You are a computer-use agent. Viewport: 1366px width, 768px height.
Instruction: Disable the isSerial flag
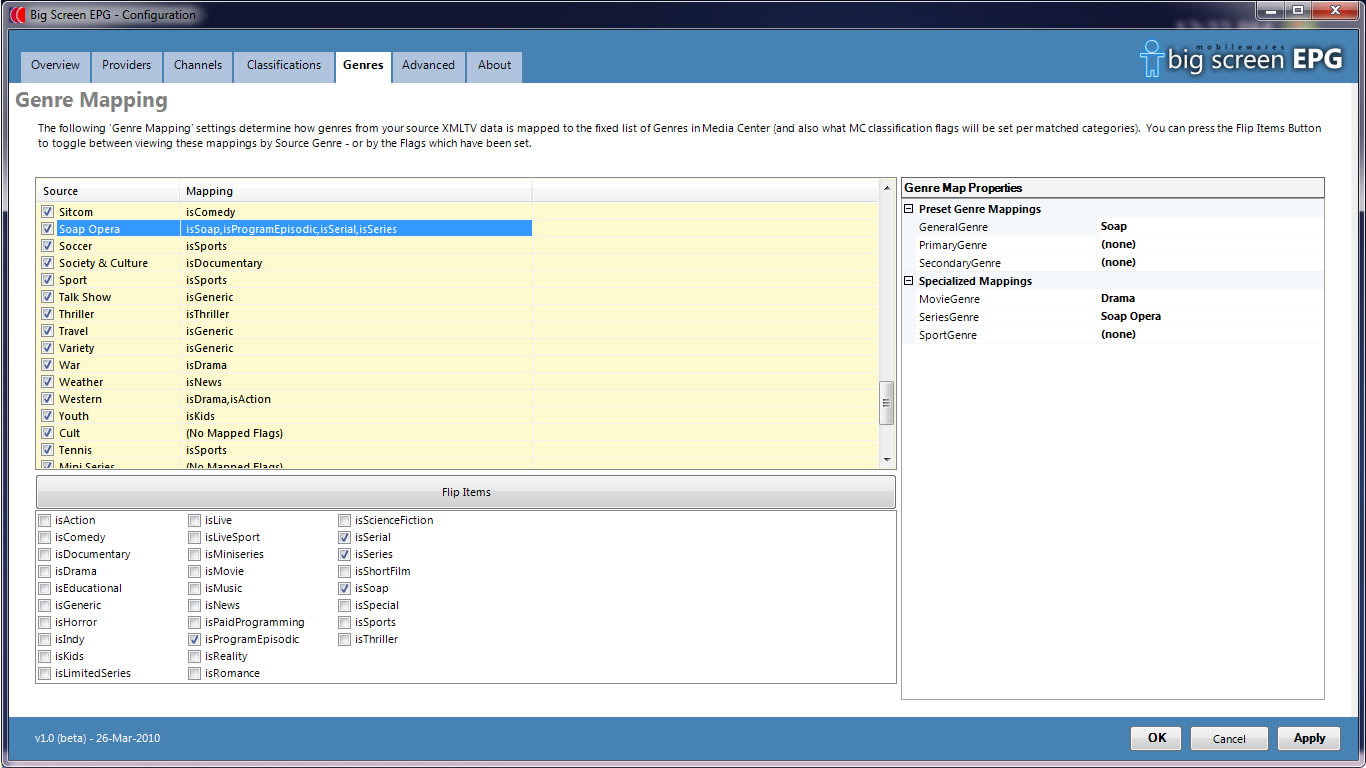click(345, 537)
